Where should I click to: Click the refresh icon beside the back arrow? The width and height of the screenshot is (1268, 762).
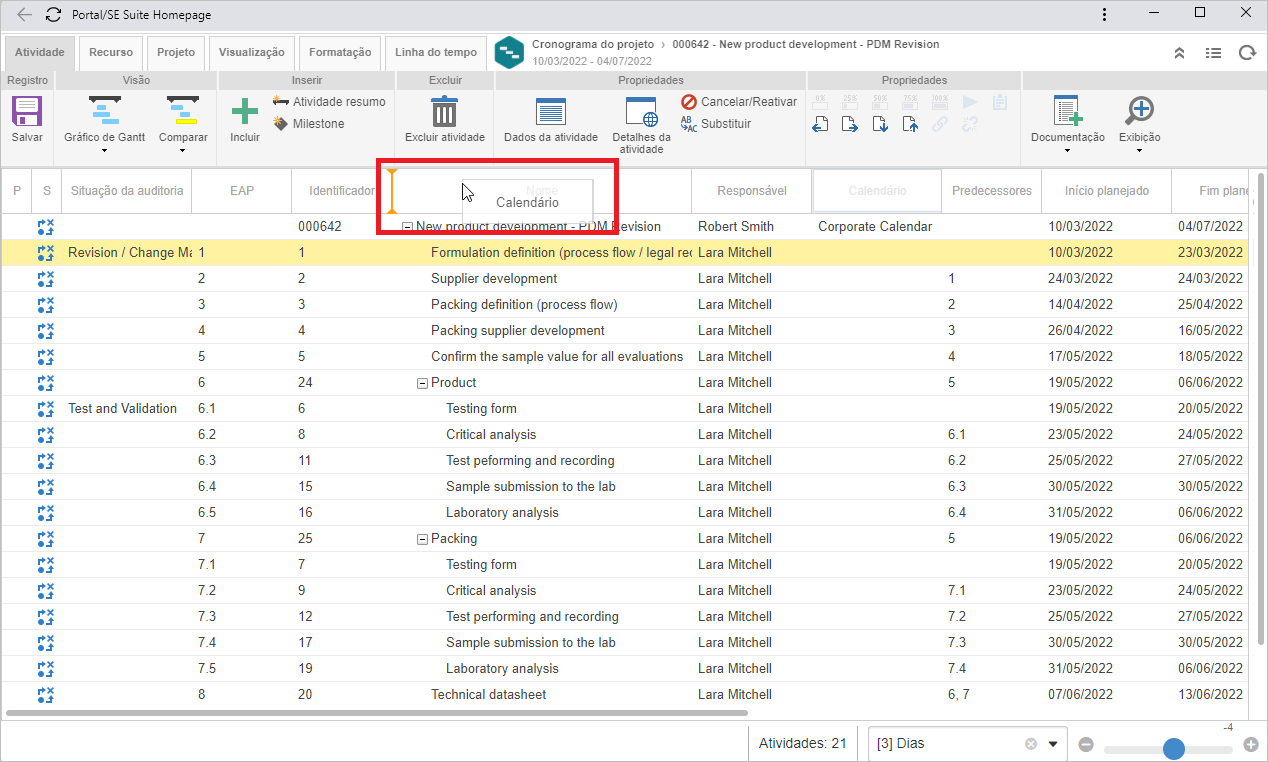point(52,15)
